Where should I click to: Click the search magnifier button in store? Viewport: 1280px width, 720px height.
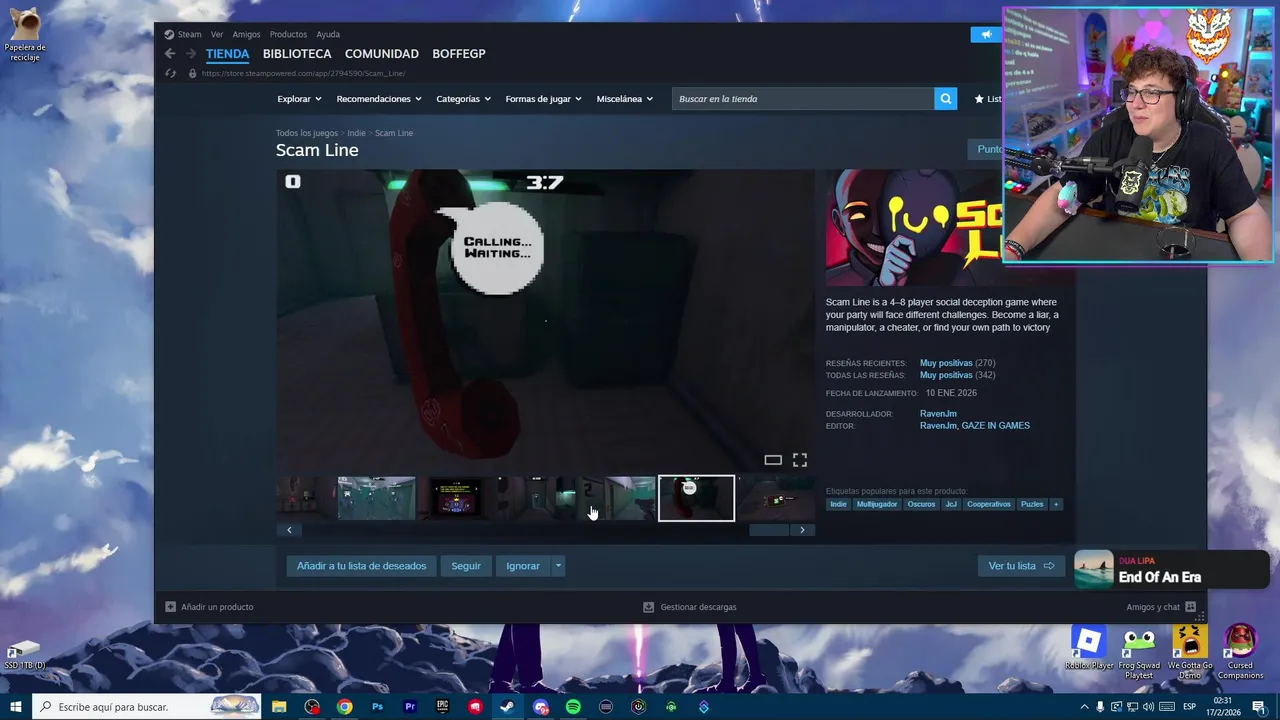pyautogui.click(x=945, y=99)
